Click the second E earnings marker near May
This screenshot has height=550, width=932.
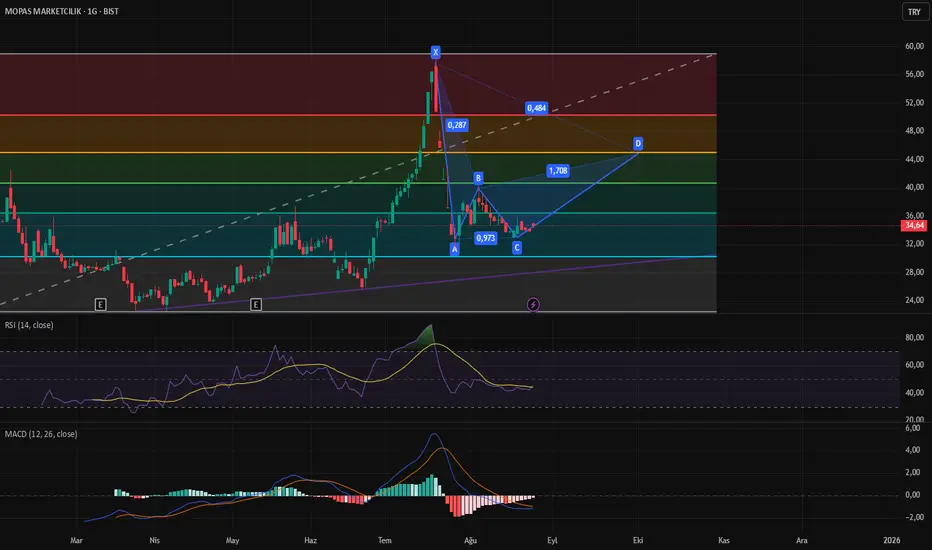(x=256, y=304)
